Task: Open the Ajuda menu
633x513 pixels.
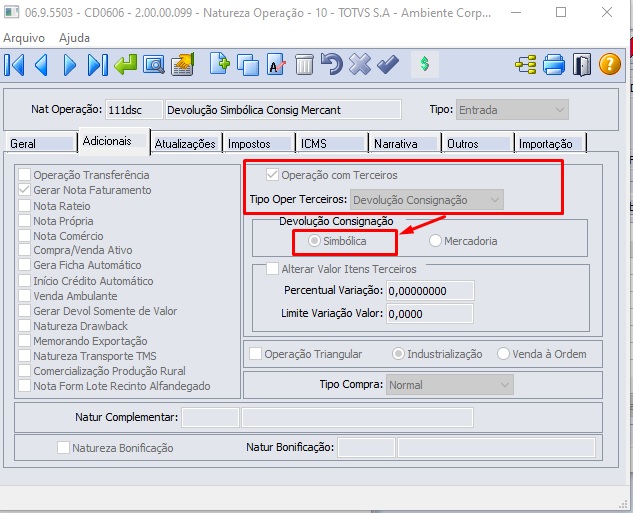Action: [x=74, y=38]
